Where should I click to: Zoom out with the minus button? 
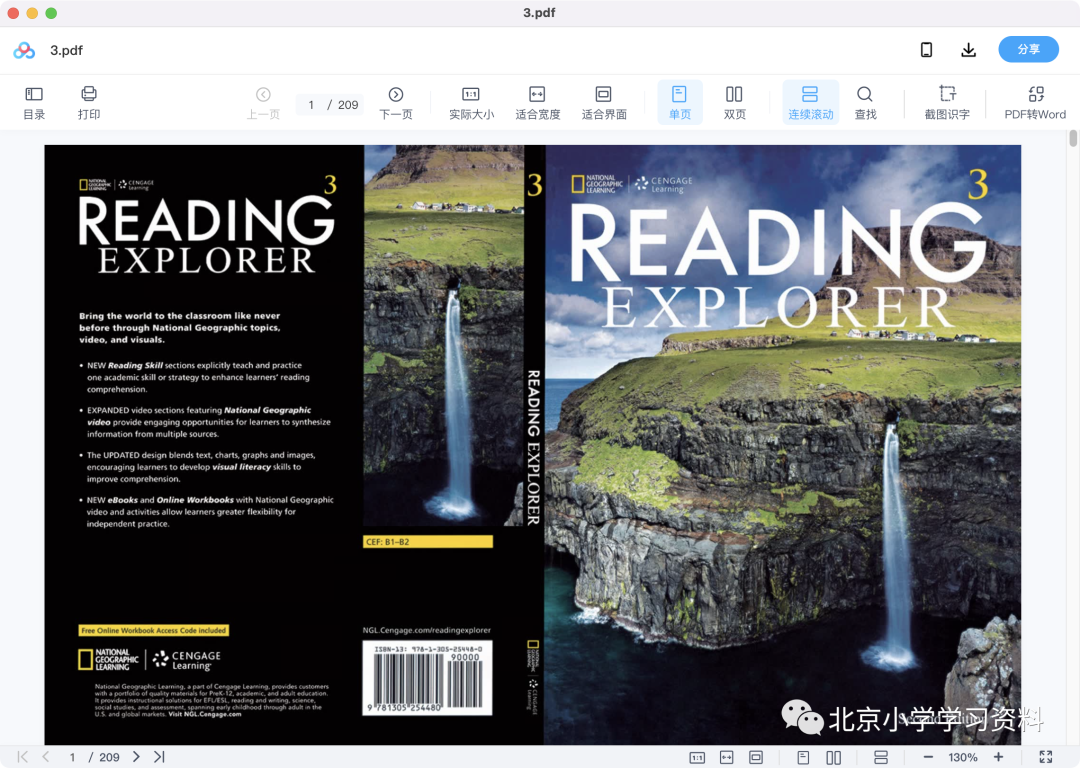click(928, 757)
